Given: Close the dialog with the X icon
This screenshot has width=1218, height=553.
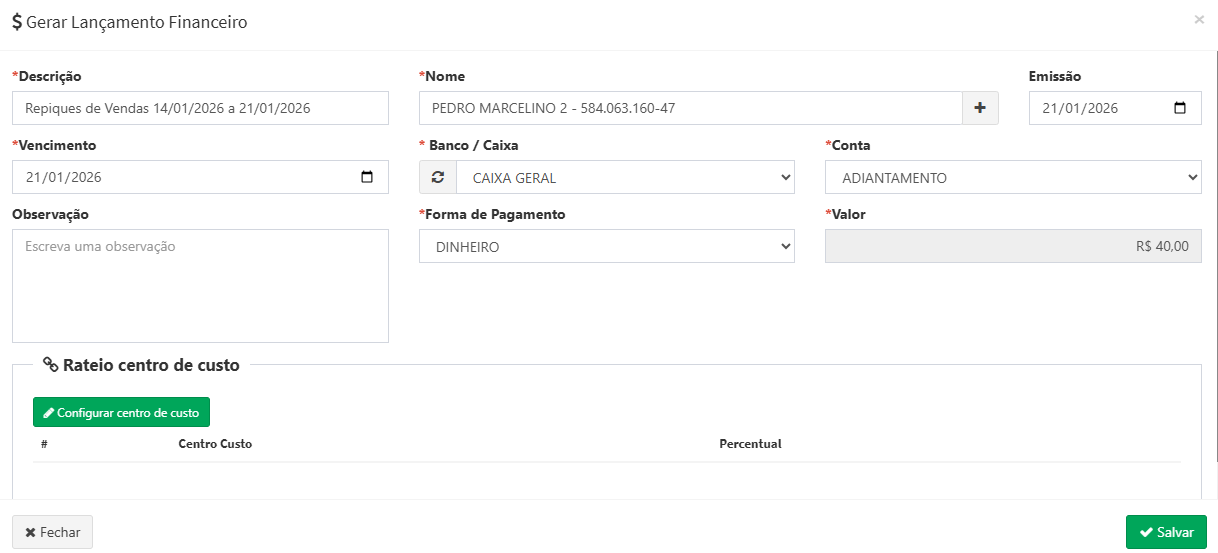Looking at the screenshot, I should coord(1199,19).
